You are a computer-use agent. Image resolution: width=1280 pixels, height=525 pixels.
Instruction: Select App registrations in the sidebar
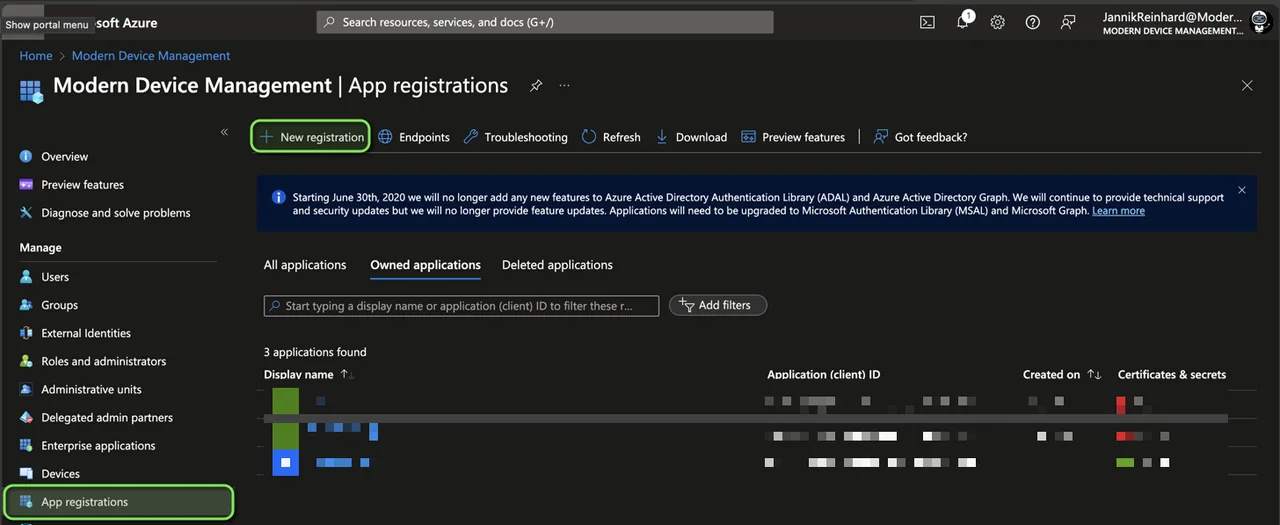[x=118, y=502]
